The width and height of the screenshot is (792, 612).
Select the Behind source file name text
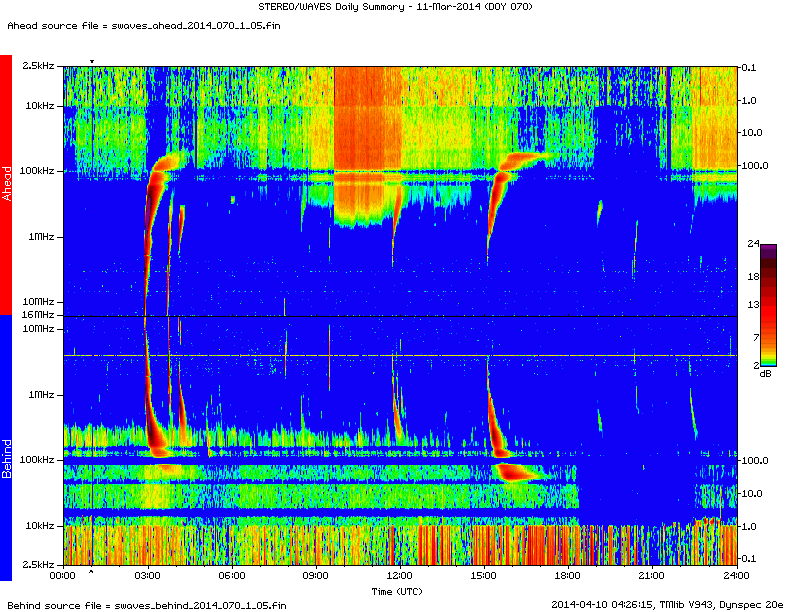click(x=201, y=605)
